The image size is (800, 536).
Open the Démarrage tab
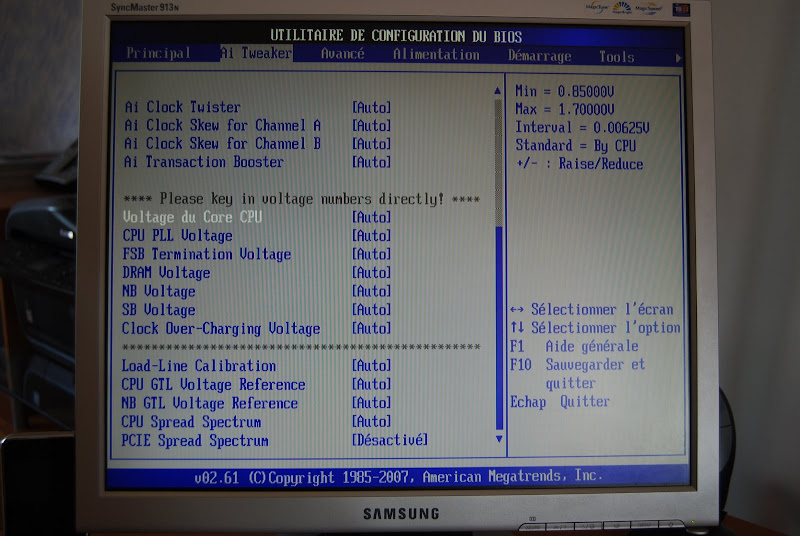tap(539, 56)
